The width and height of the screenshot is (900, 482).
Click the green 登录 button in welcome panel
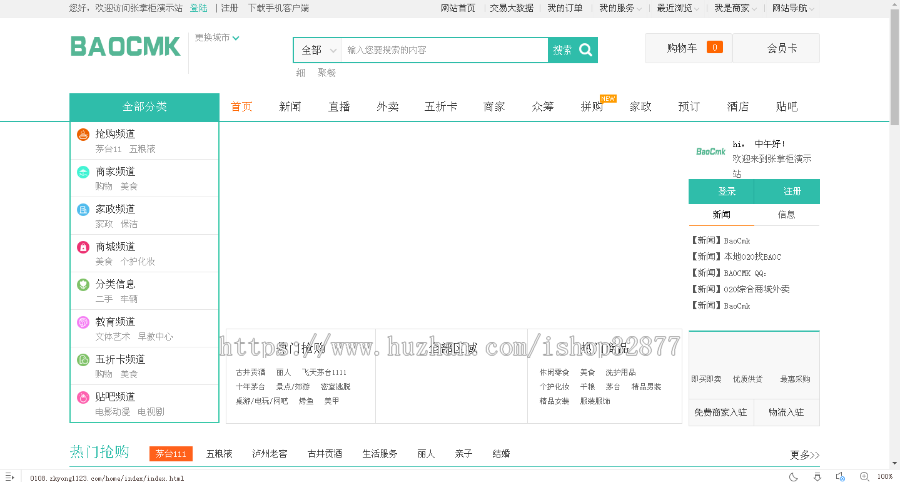pos(721,192)
